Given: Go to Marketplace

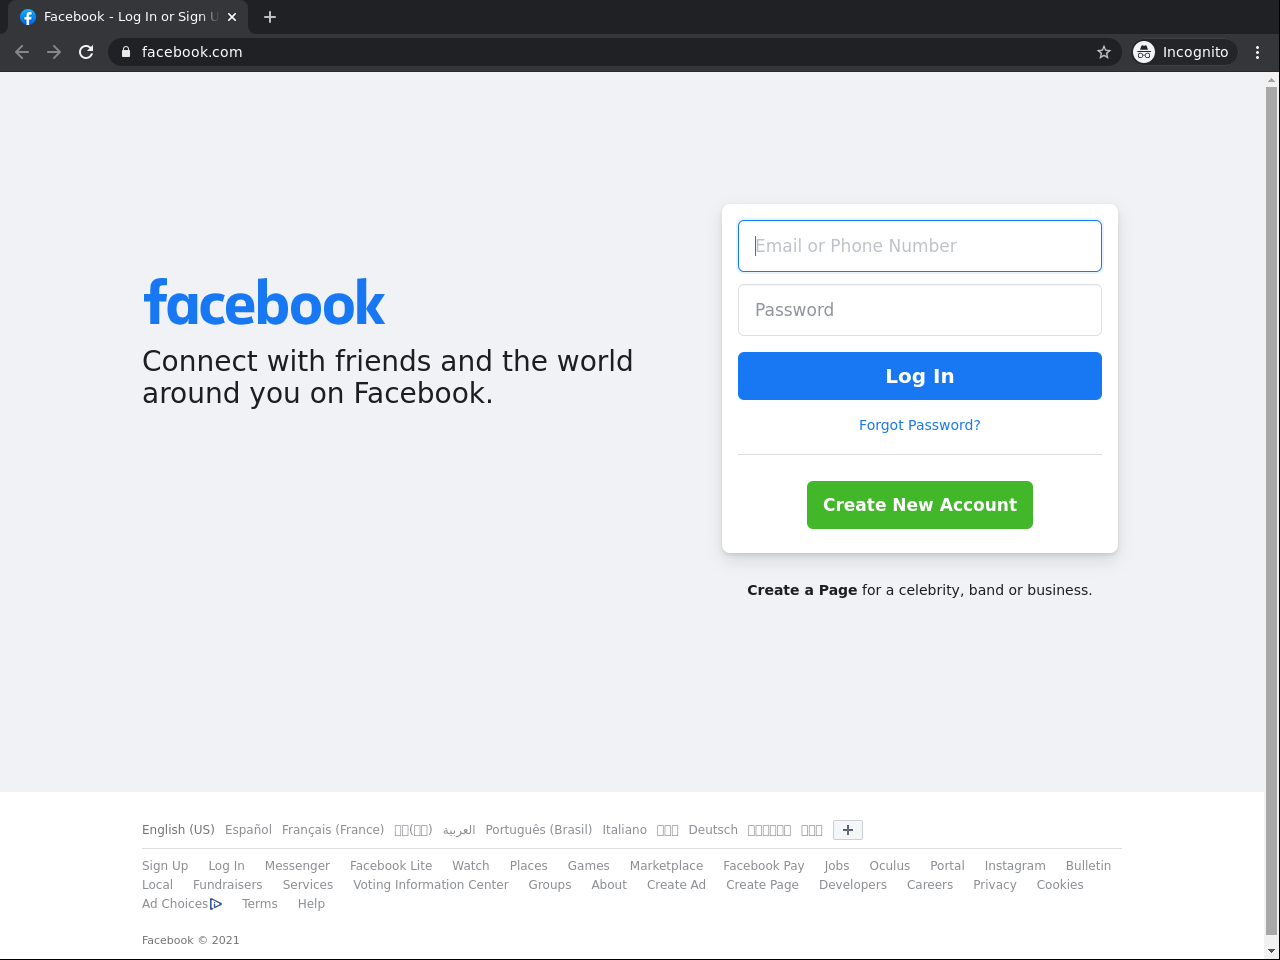Looking at the screenshot, I should pyautogui.click(x=666, y=866).
